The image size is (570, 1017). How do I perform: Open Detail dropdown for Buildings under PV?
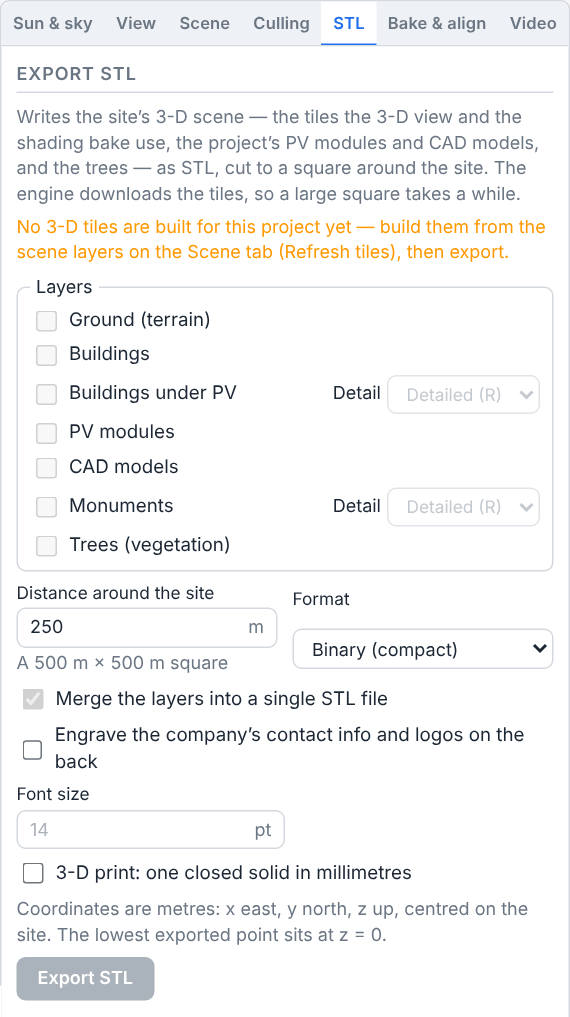464,394
